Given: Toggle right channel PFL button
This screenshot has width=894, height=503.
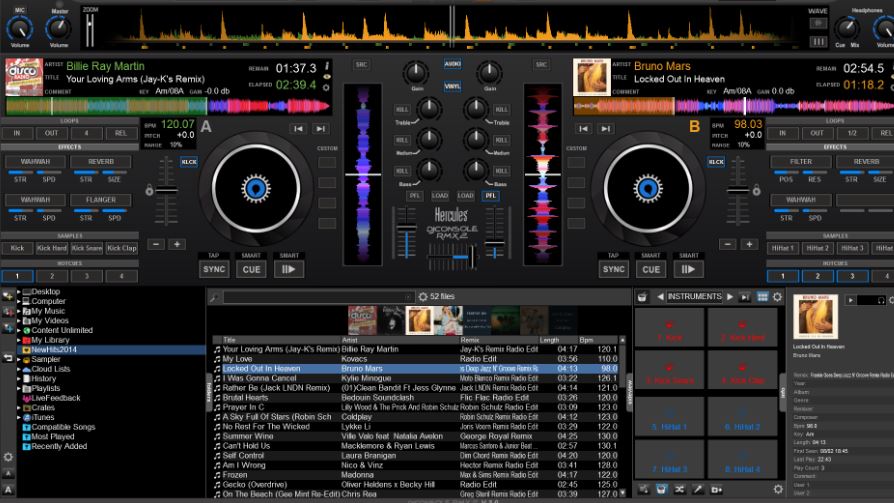Looking at the screenshot, I should tap(490, 196).
